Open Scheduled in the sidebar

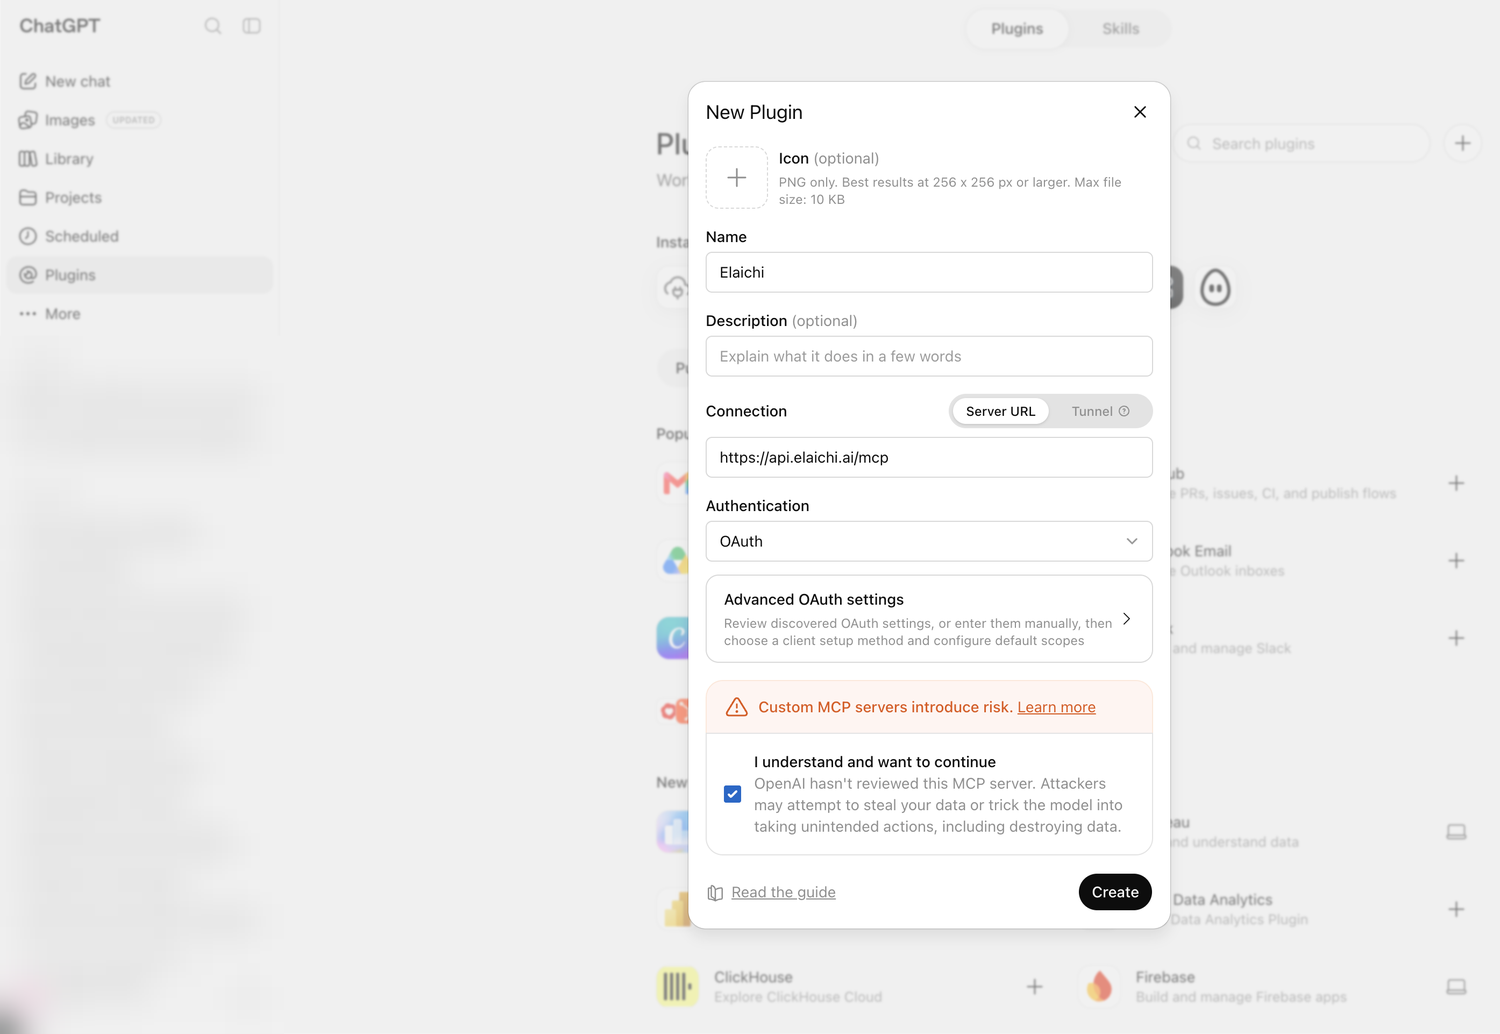[x=140, y=236]
